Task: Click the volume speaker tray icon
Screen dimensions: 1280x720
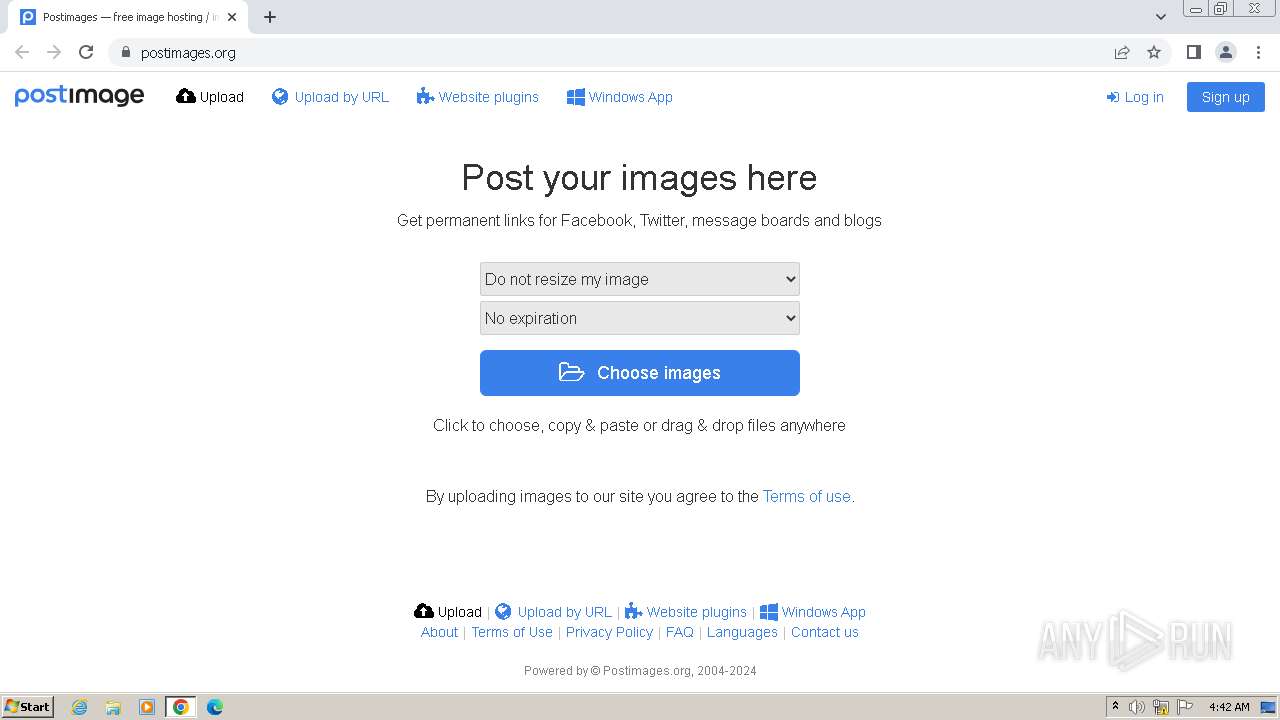Action: coord(1137,707)
